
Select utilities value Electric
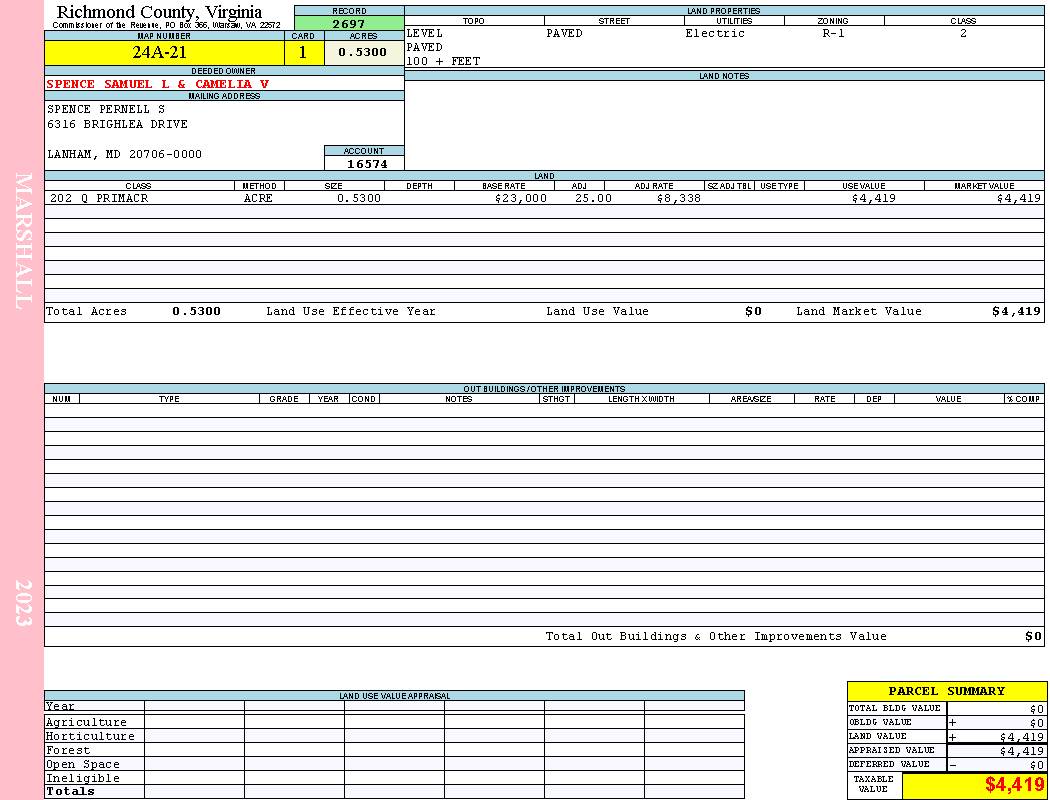tap(715, 33)
